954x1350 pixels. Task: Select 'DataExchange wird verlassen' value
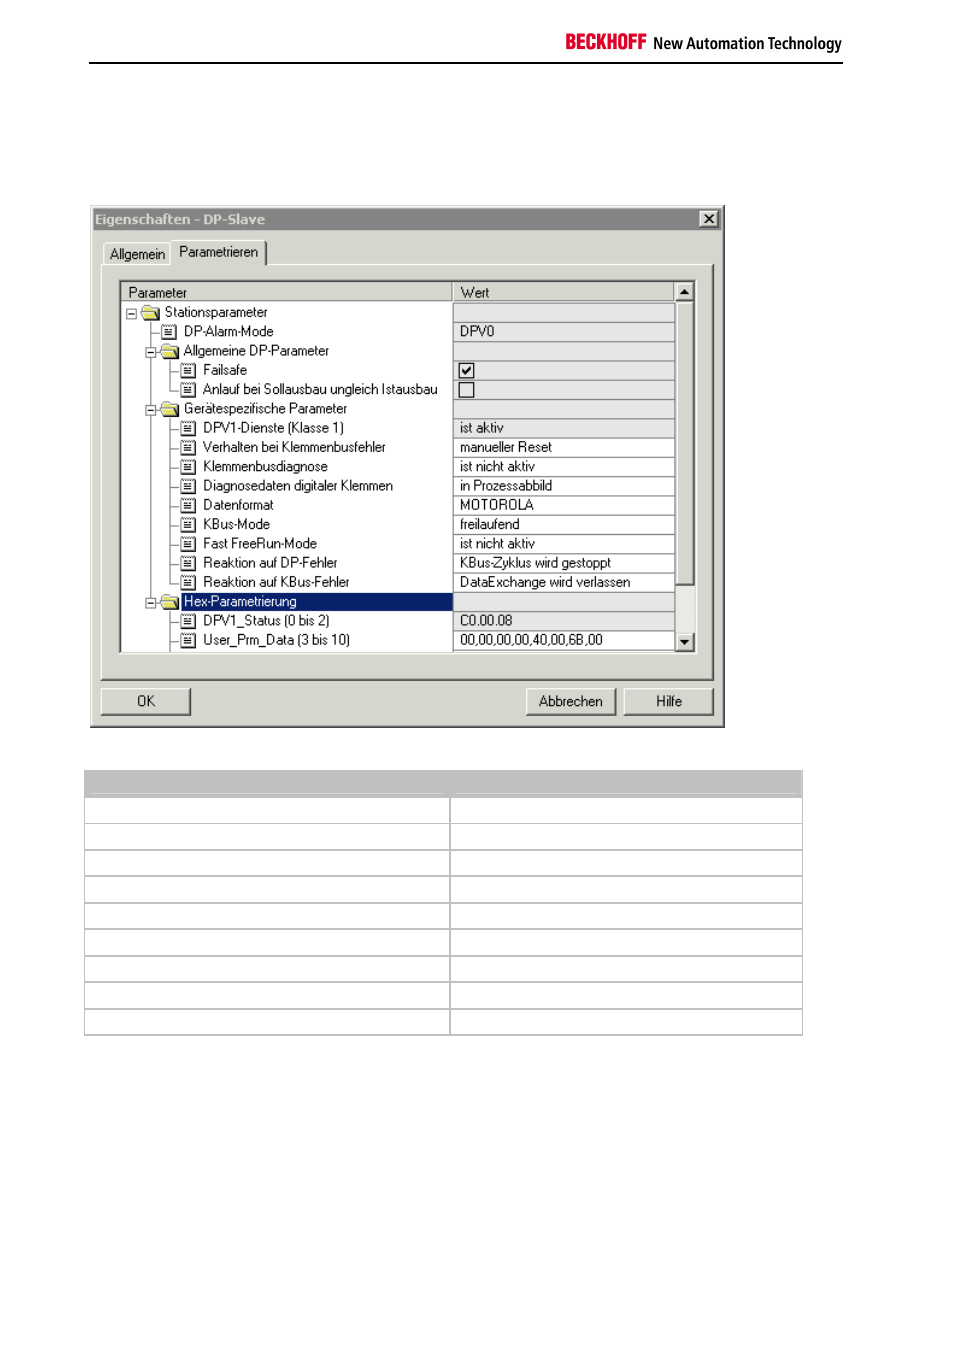tap(564, 582)
